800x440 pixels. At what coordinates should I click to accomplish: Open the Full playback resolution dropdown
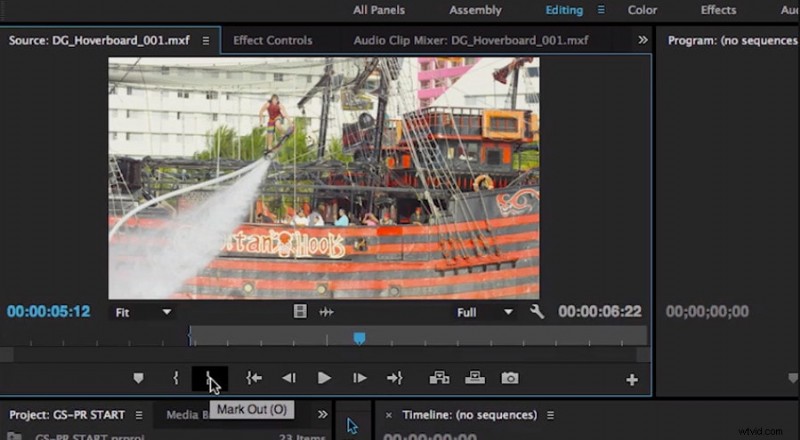485,312
